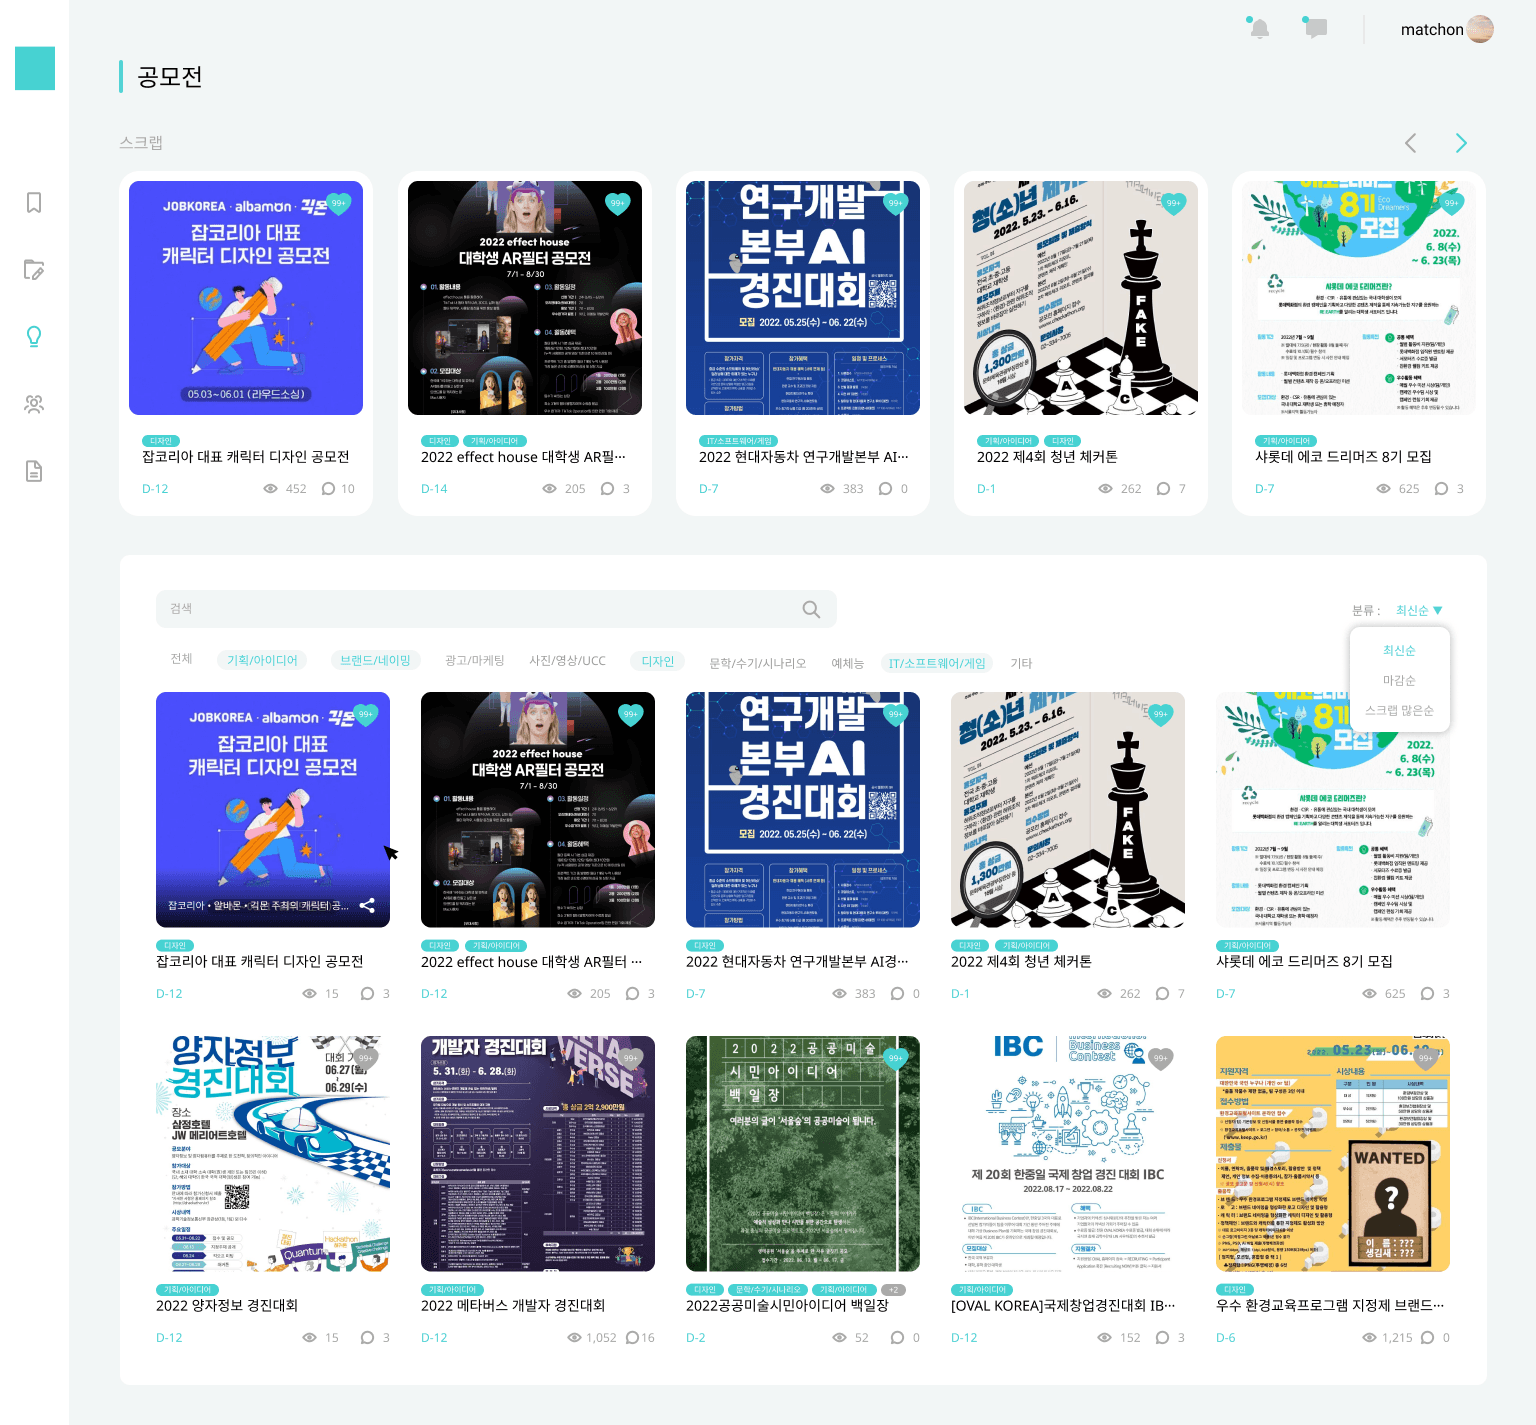Toggle heart on scrap 연구개발본부 AI card
The image size is (1536, 1425).
[896, 204]
